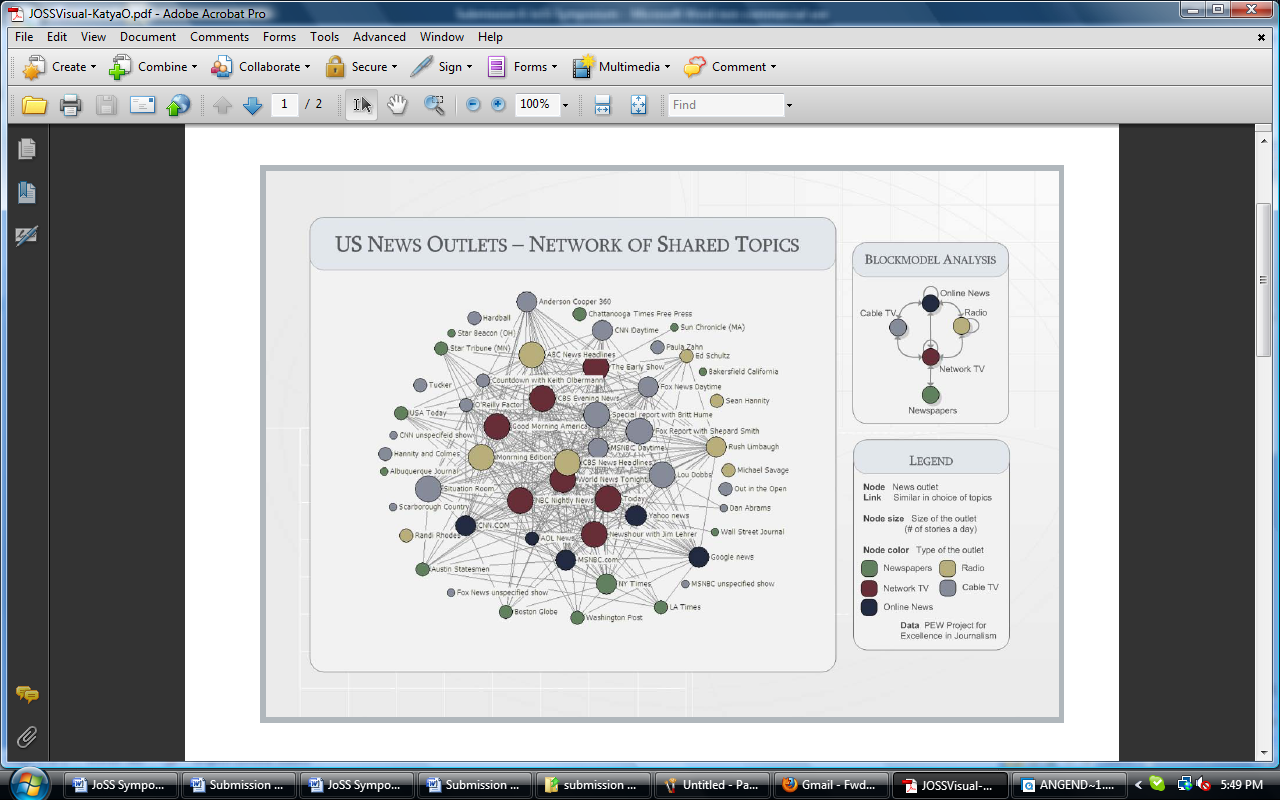Expand the Sign dropdown
1280x800 pixels.
pos(469,67)
